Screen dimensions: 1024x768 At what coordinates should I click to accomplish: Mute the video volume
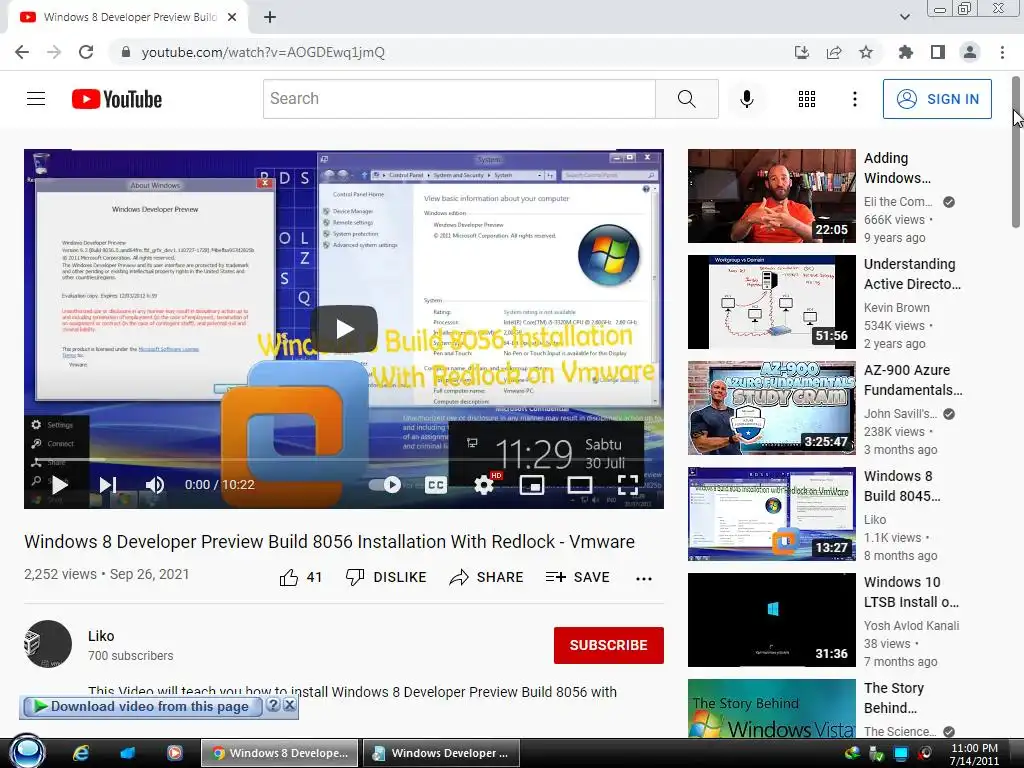click(155, 485)
